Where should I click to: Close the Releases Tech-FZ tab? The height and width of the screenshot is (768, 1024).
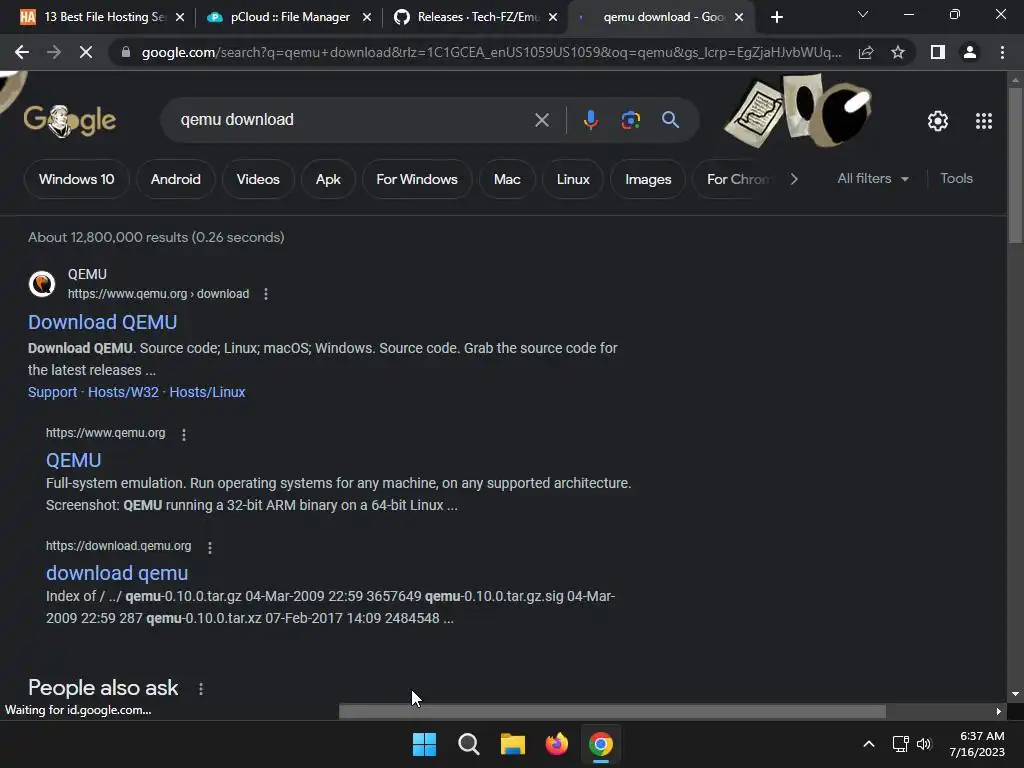click(x=553, y=17)
